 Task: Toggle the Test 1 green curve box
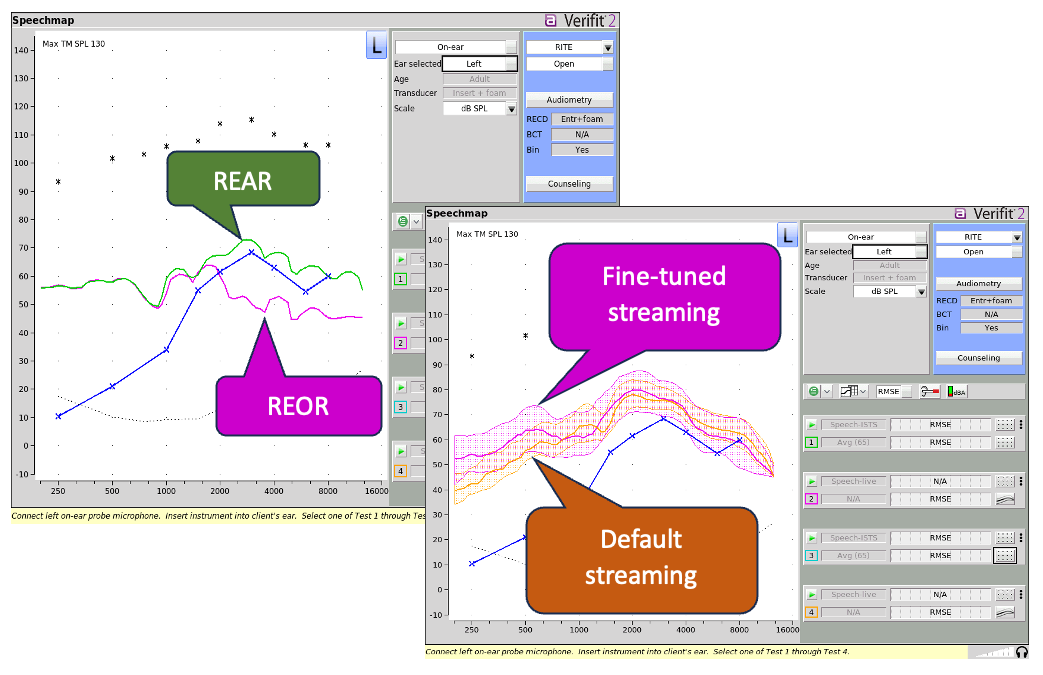tap(812, 442)
